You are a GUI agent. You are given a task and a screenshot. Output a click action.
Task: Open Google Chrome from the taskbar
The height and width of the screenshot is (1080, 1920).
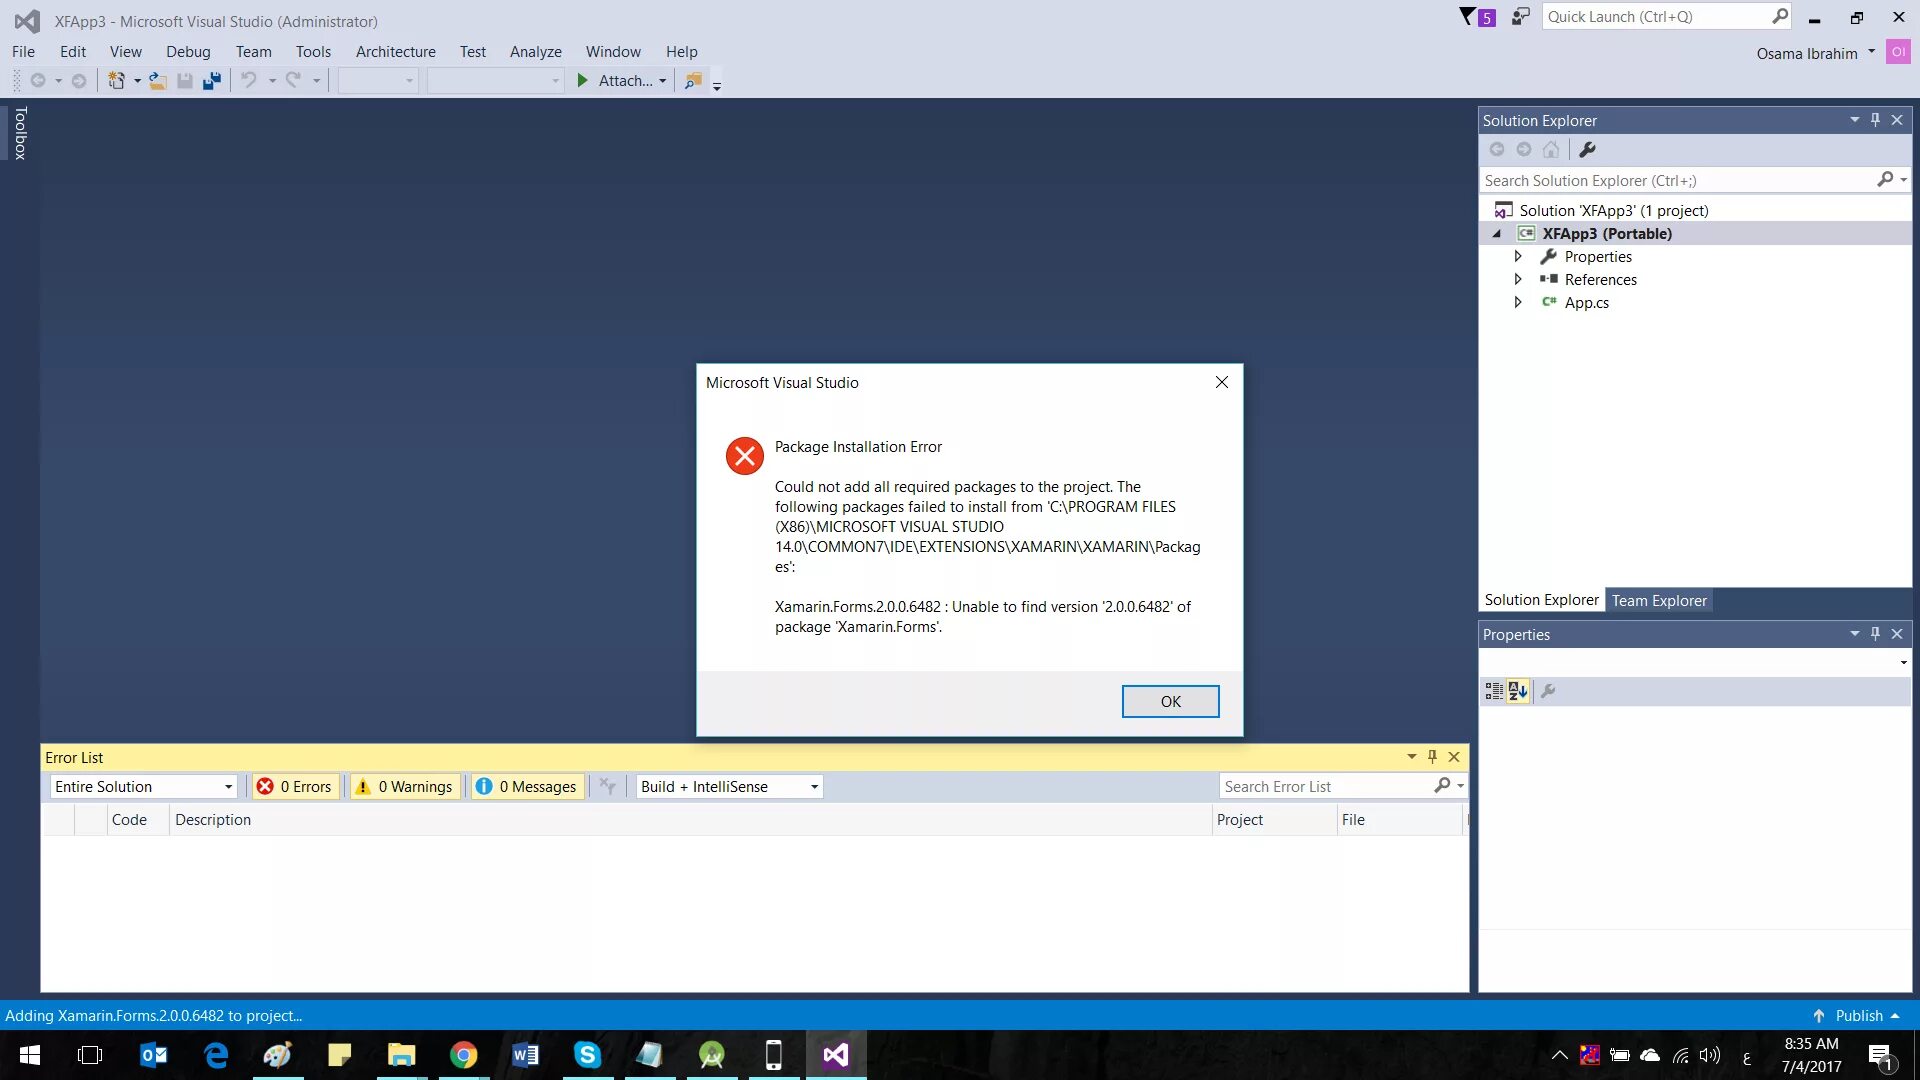click(x=463, y=1055)
